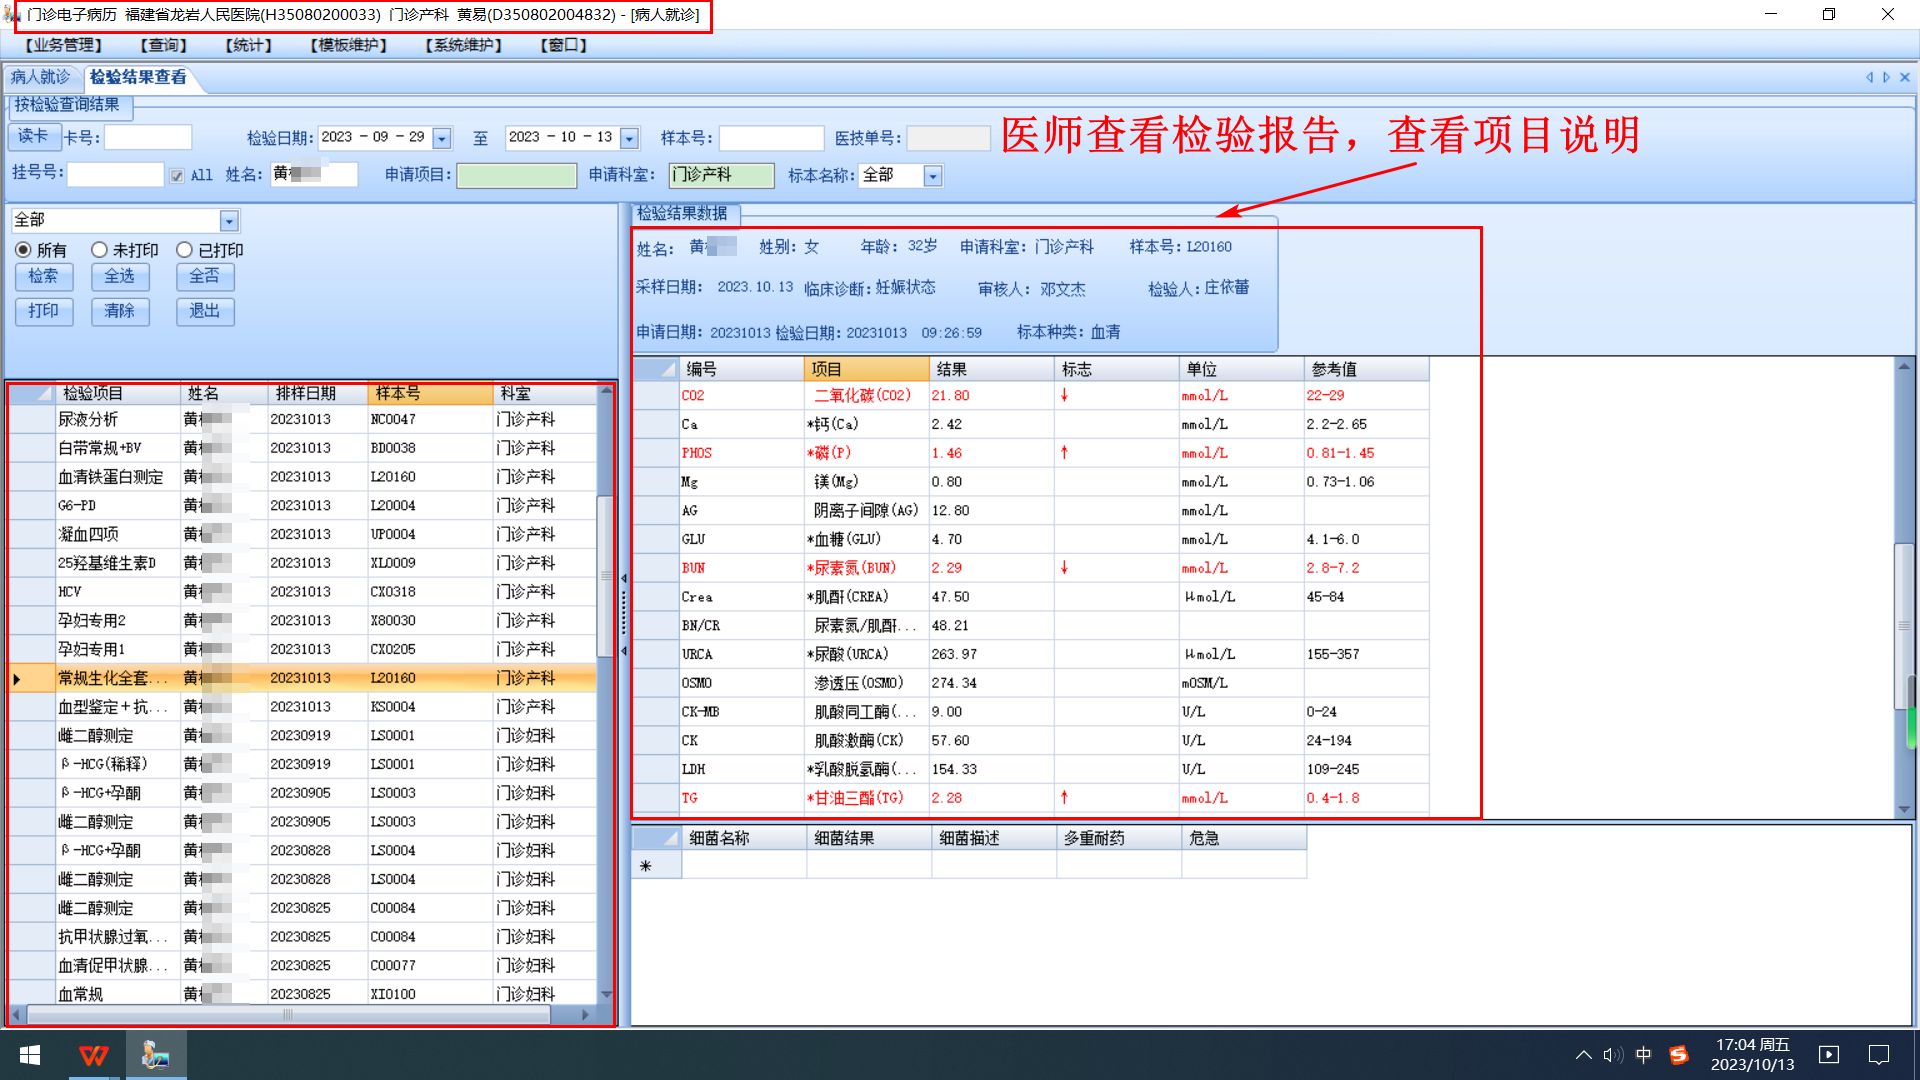Close the current tab with the X icon
The height and width of the screenshot is (1080, 1920).
click(1905, 77)
